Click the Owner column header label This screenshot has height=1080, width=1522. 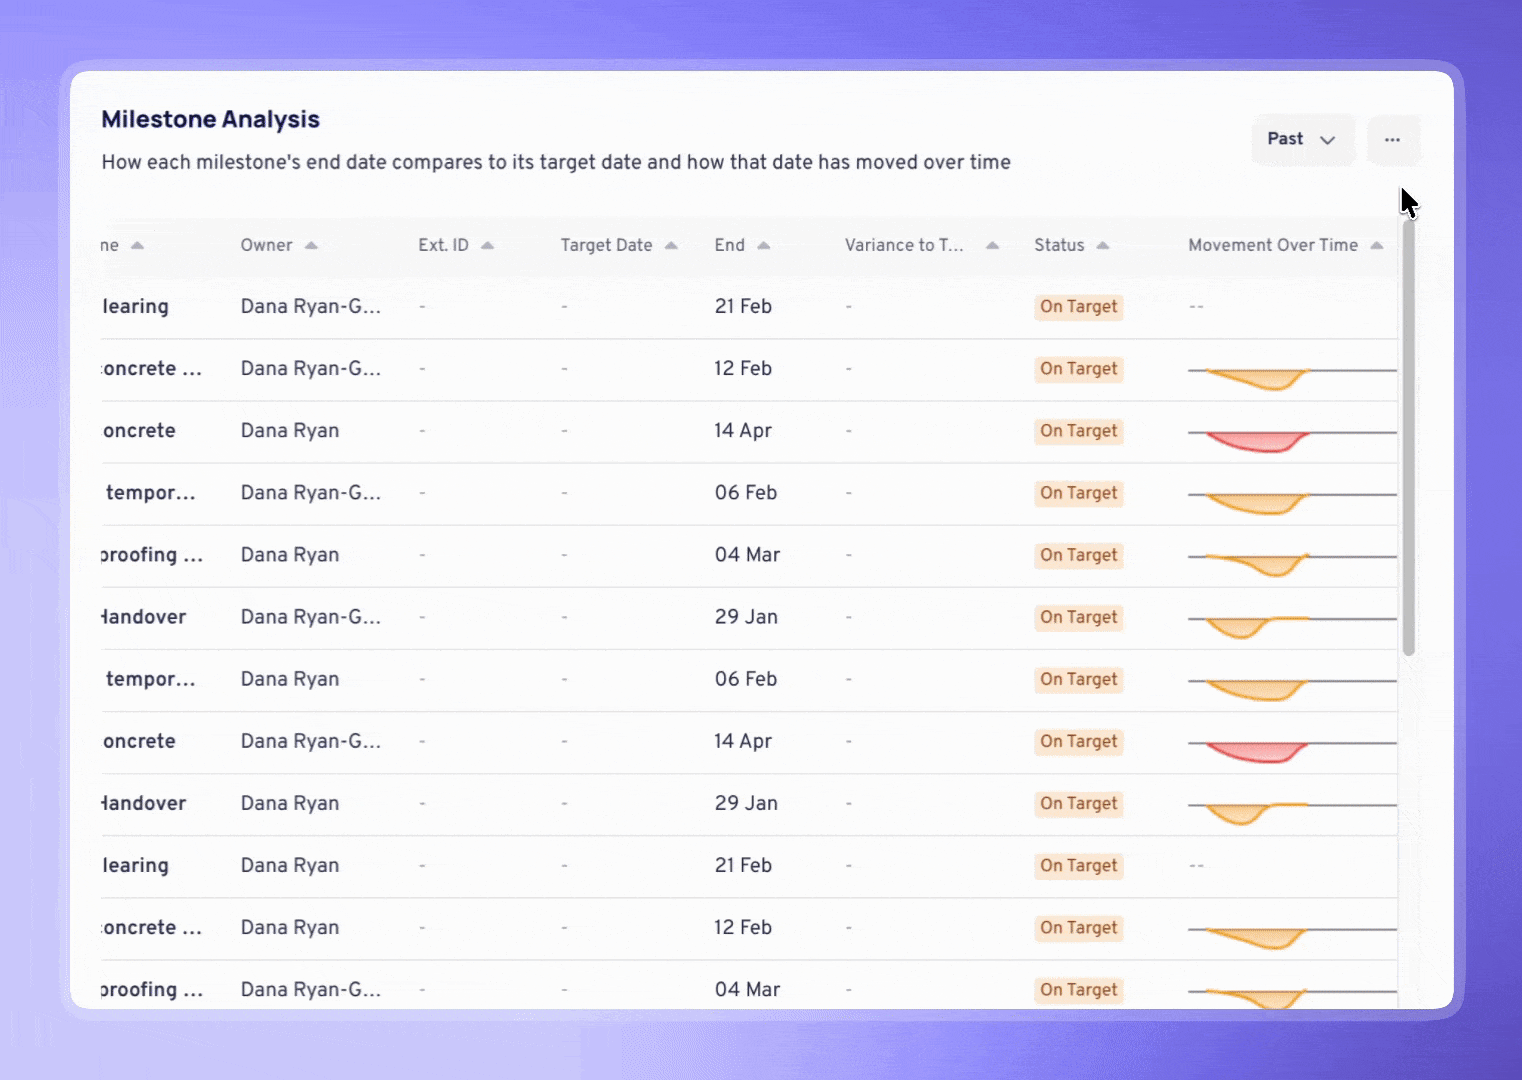(266, 245)
